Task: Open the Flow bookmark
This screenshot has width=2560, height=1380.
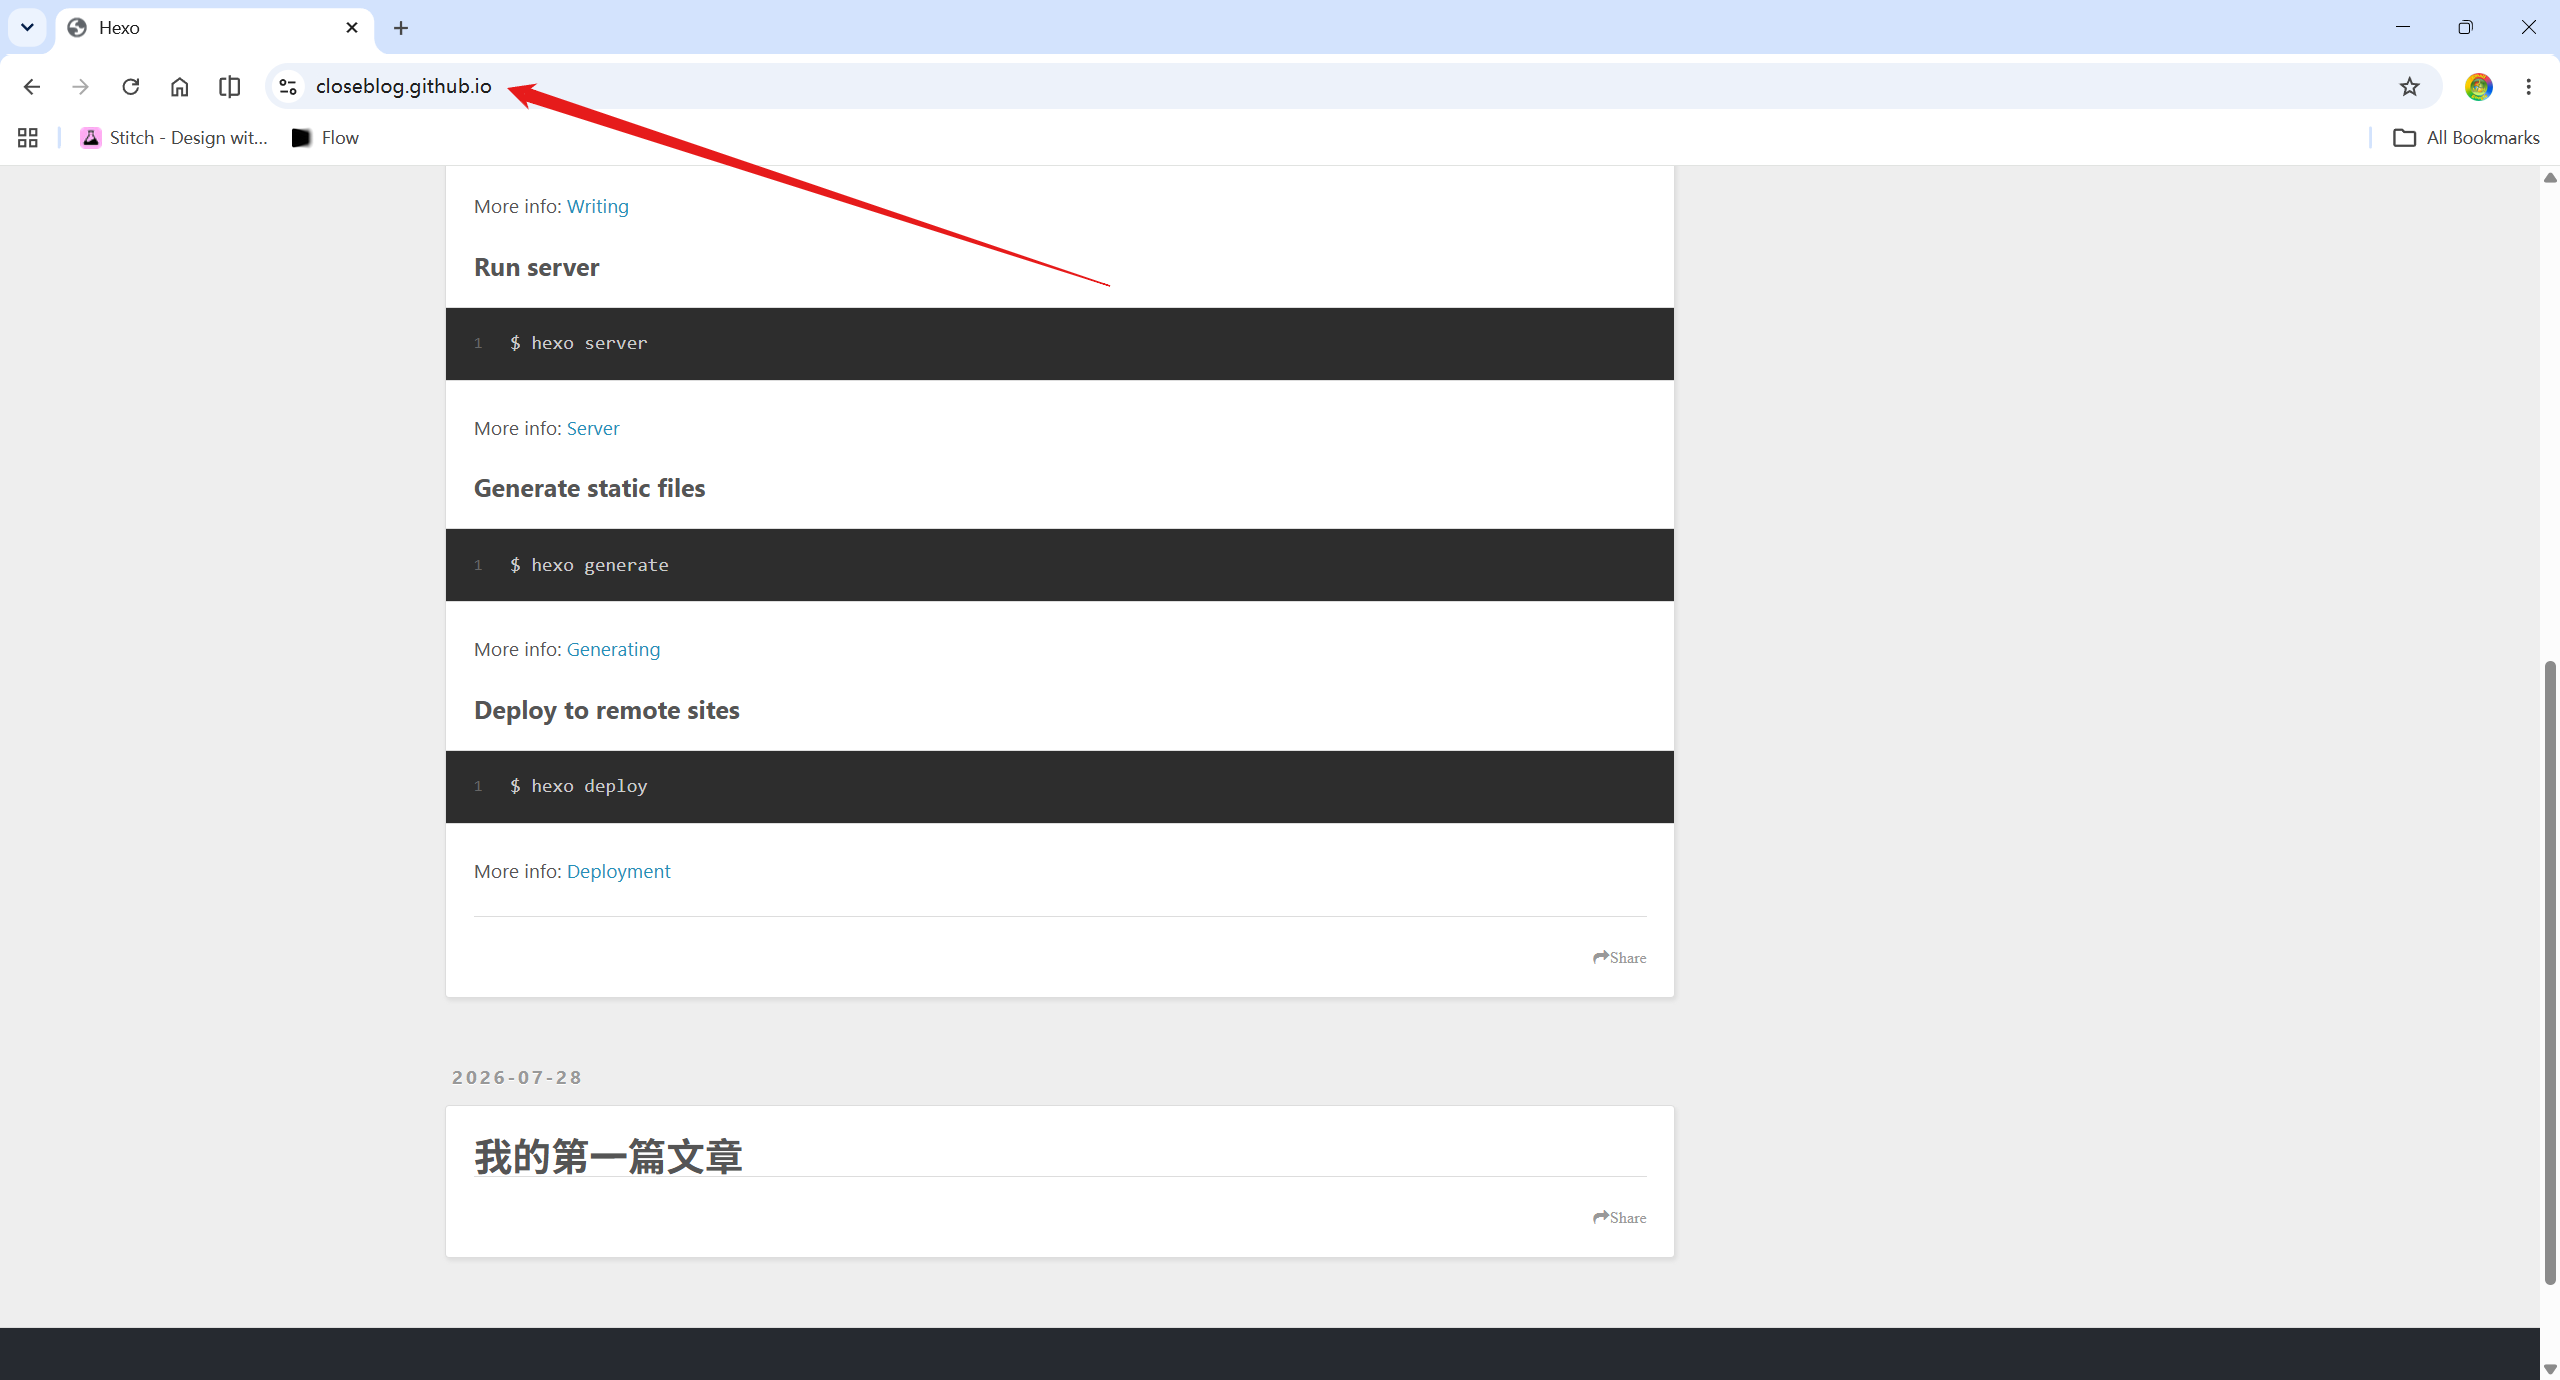Action: click(325, 138)
